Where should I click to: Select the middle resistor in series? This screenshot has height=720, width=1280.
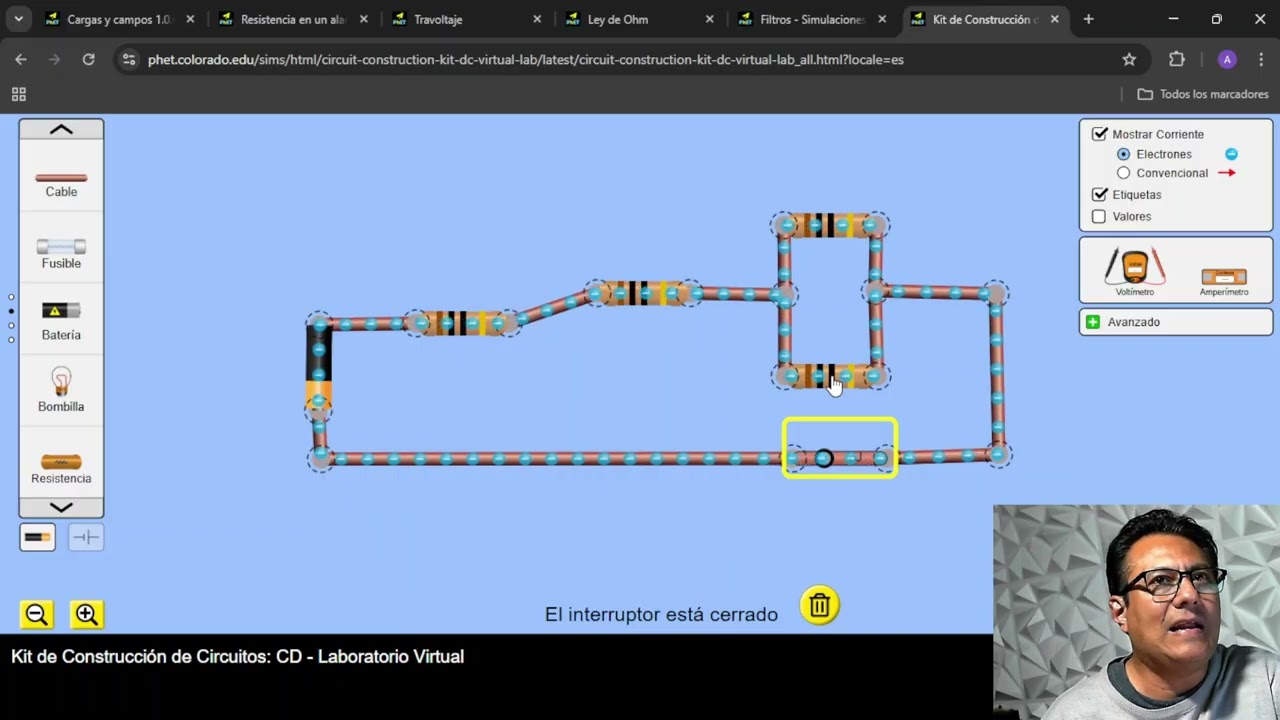tap(645, 293)
